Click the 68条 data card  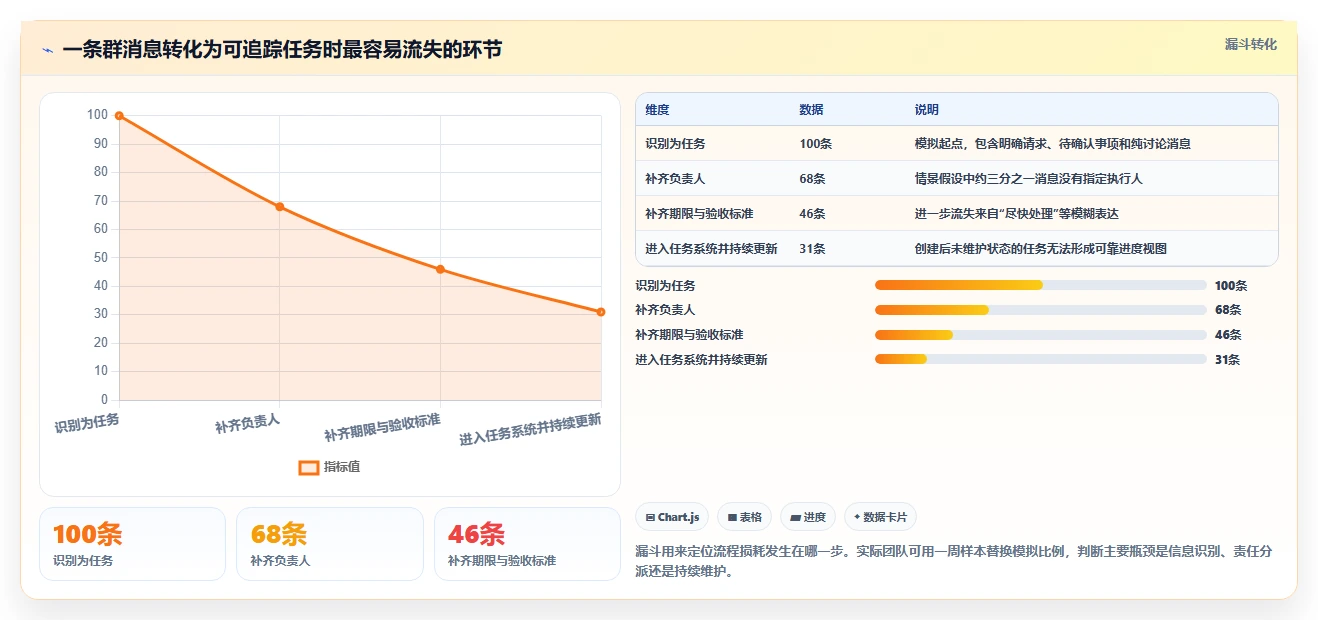(x=330, y=544)
